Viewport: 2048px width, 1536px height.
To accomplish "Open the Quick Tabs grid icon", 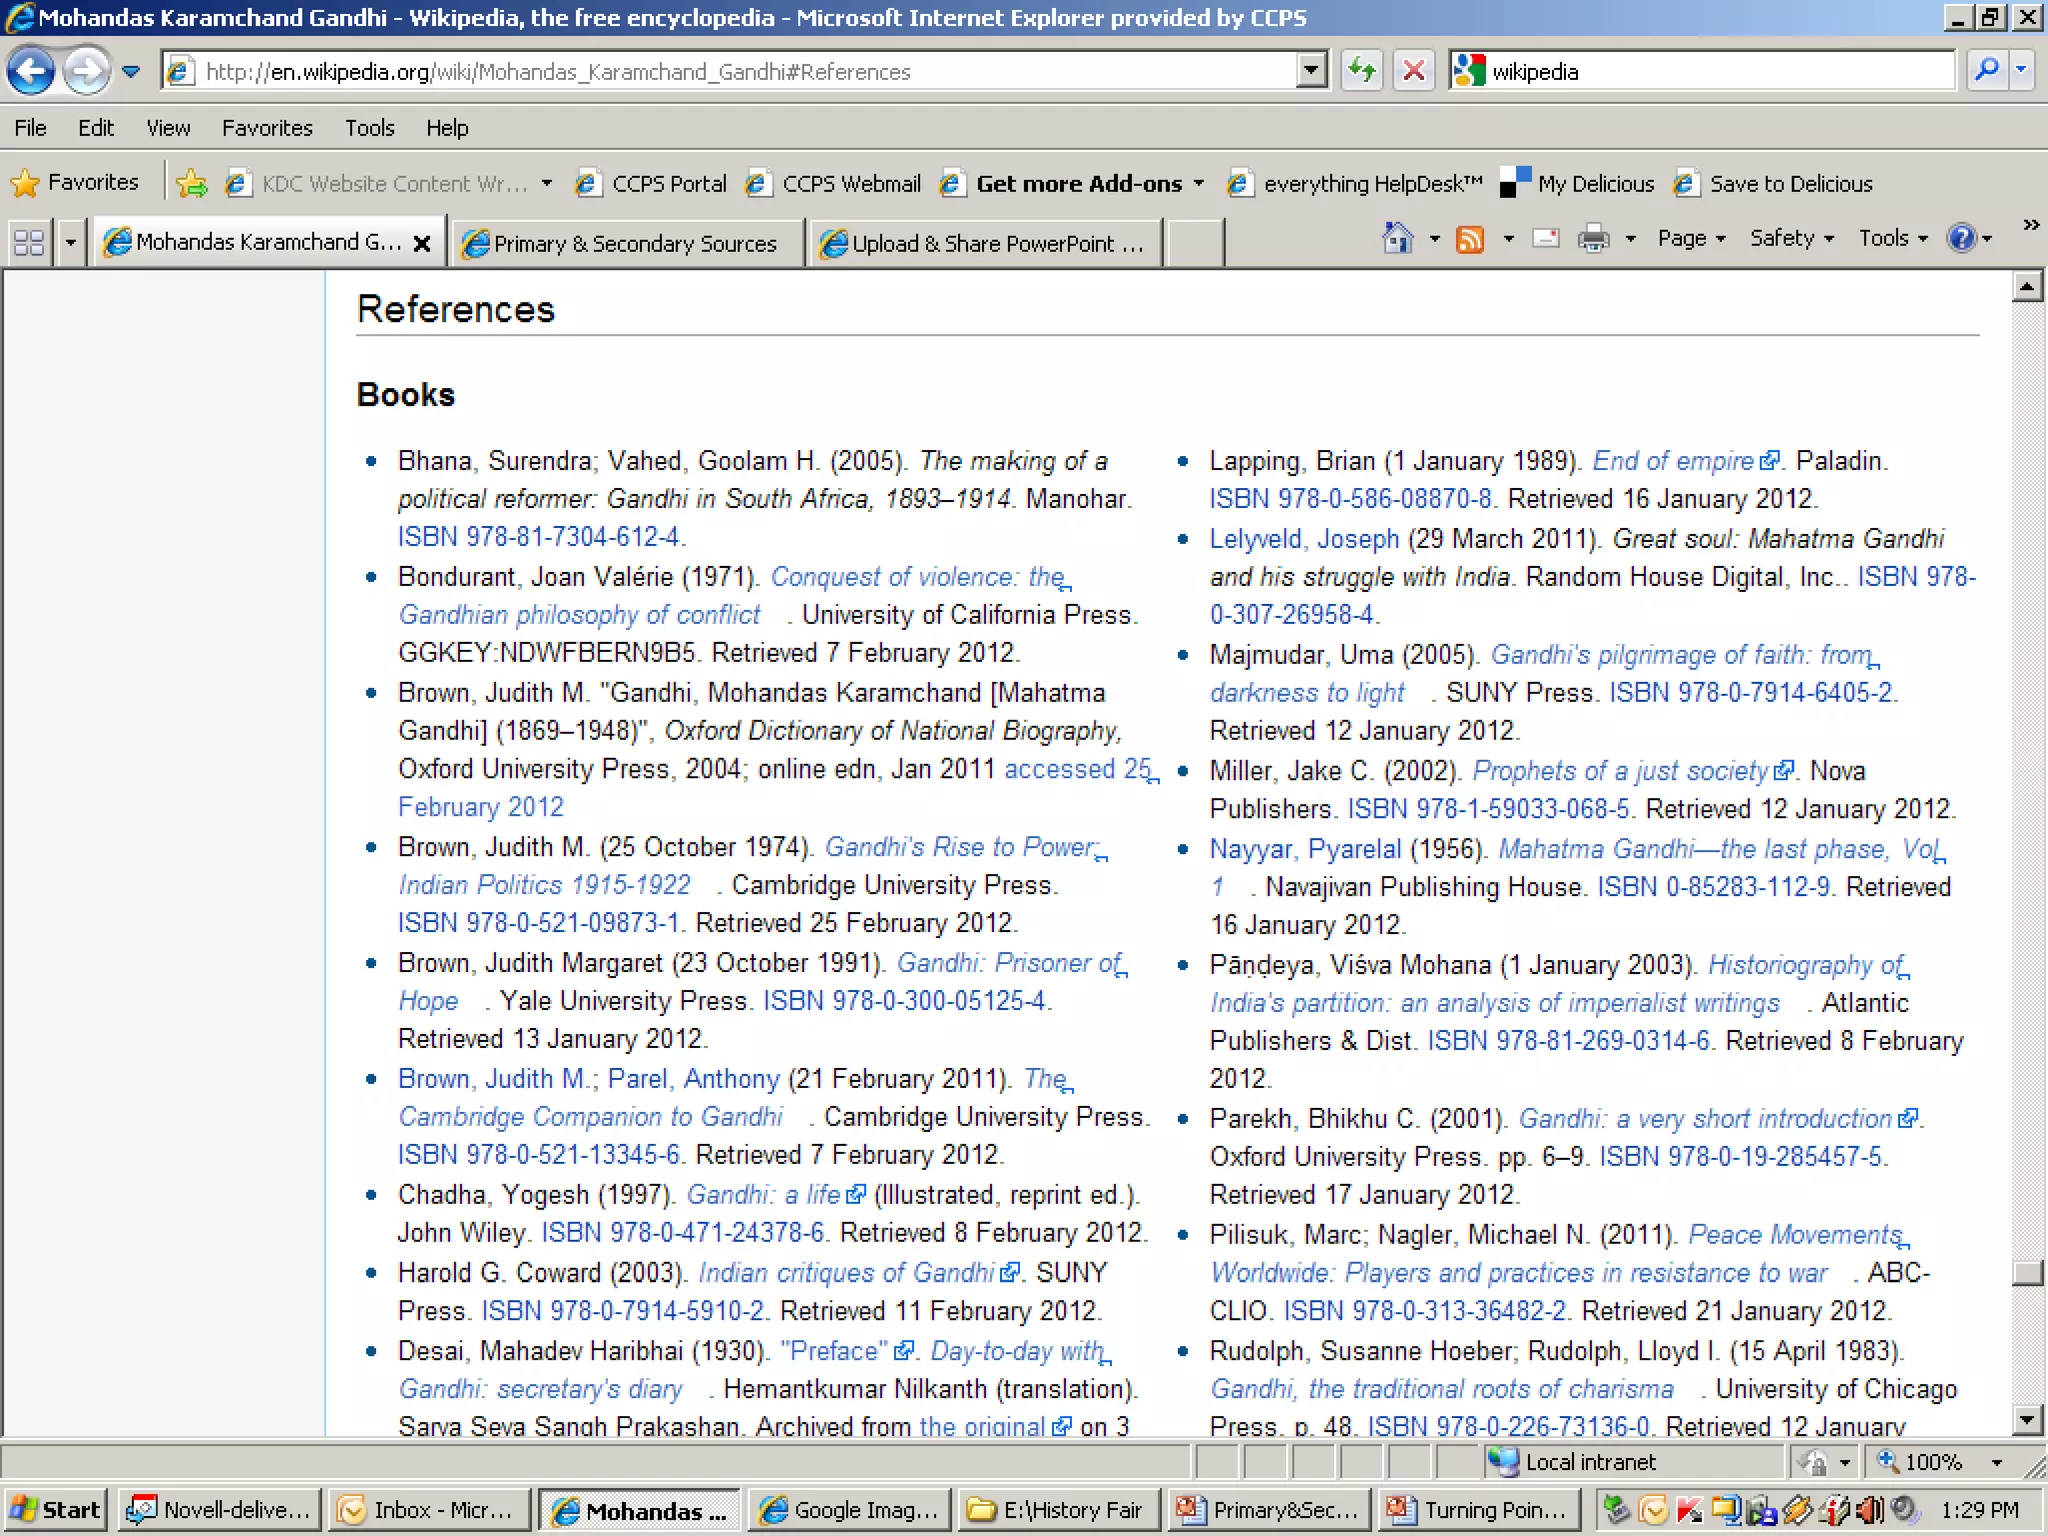I will (x=28, y=243).
